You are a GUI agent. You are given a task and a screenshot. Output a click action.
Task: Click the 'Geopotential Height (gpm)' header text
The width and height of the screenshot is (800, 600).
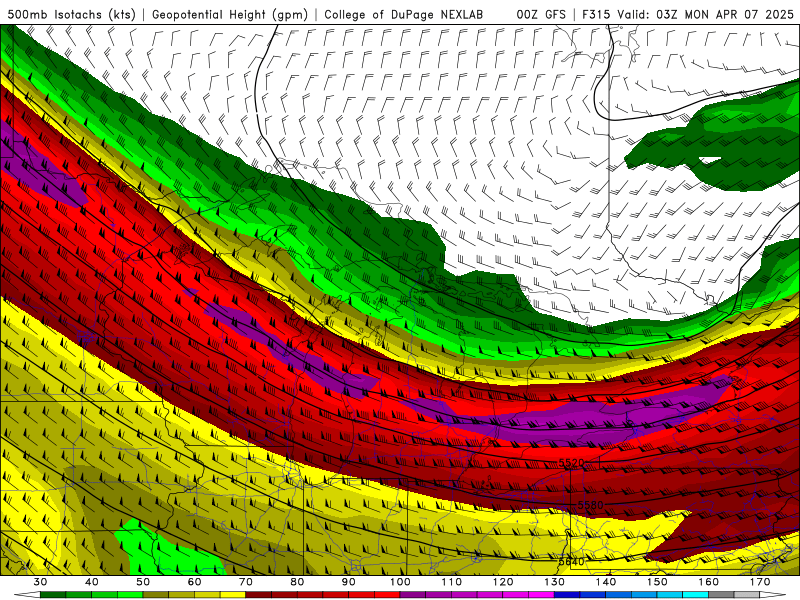point(230,14)
